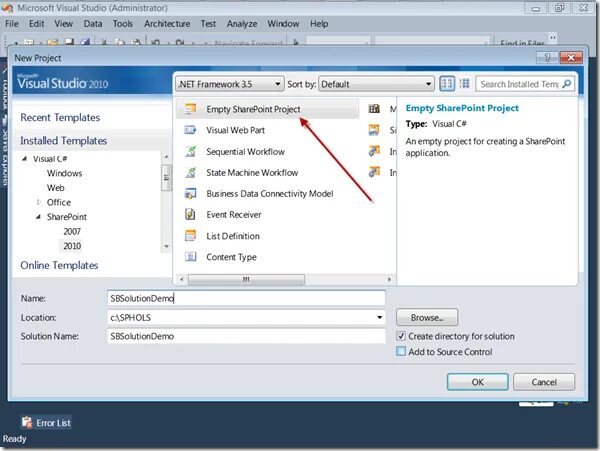The height and width of the screenshot is (451, 600).
Task: Open the Edit menu
Action: [36, 24]
